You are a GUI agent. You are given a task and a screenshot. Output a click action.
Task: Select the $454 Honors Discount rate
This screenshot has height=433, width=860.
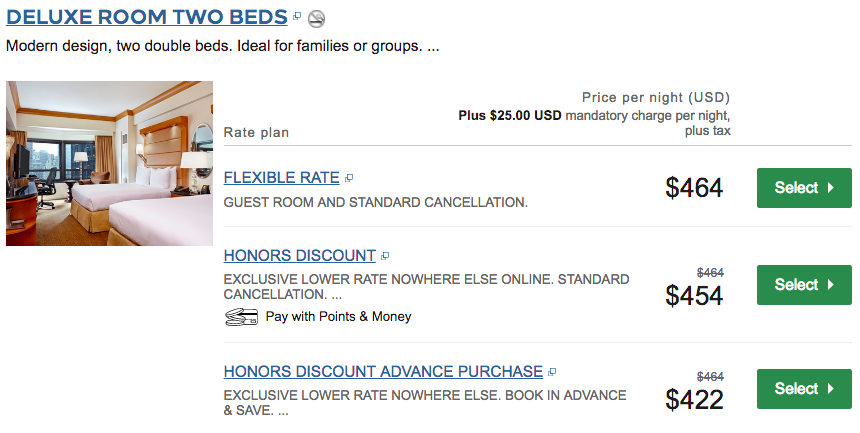[804, 285]
